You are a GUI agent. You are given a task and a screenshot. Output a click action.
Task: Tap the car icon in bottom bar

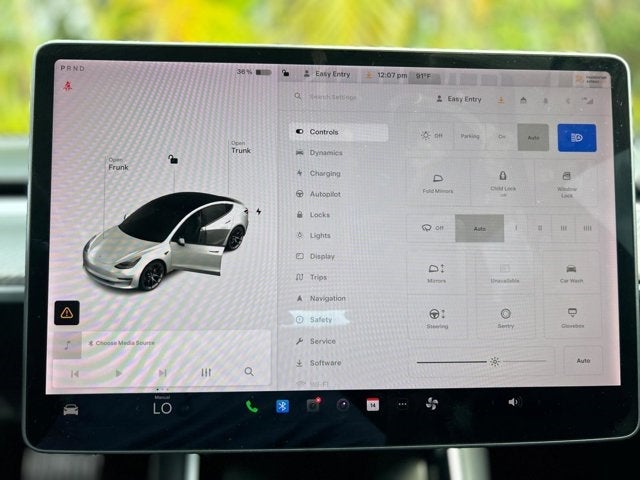(71, 409)
